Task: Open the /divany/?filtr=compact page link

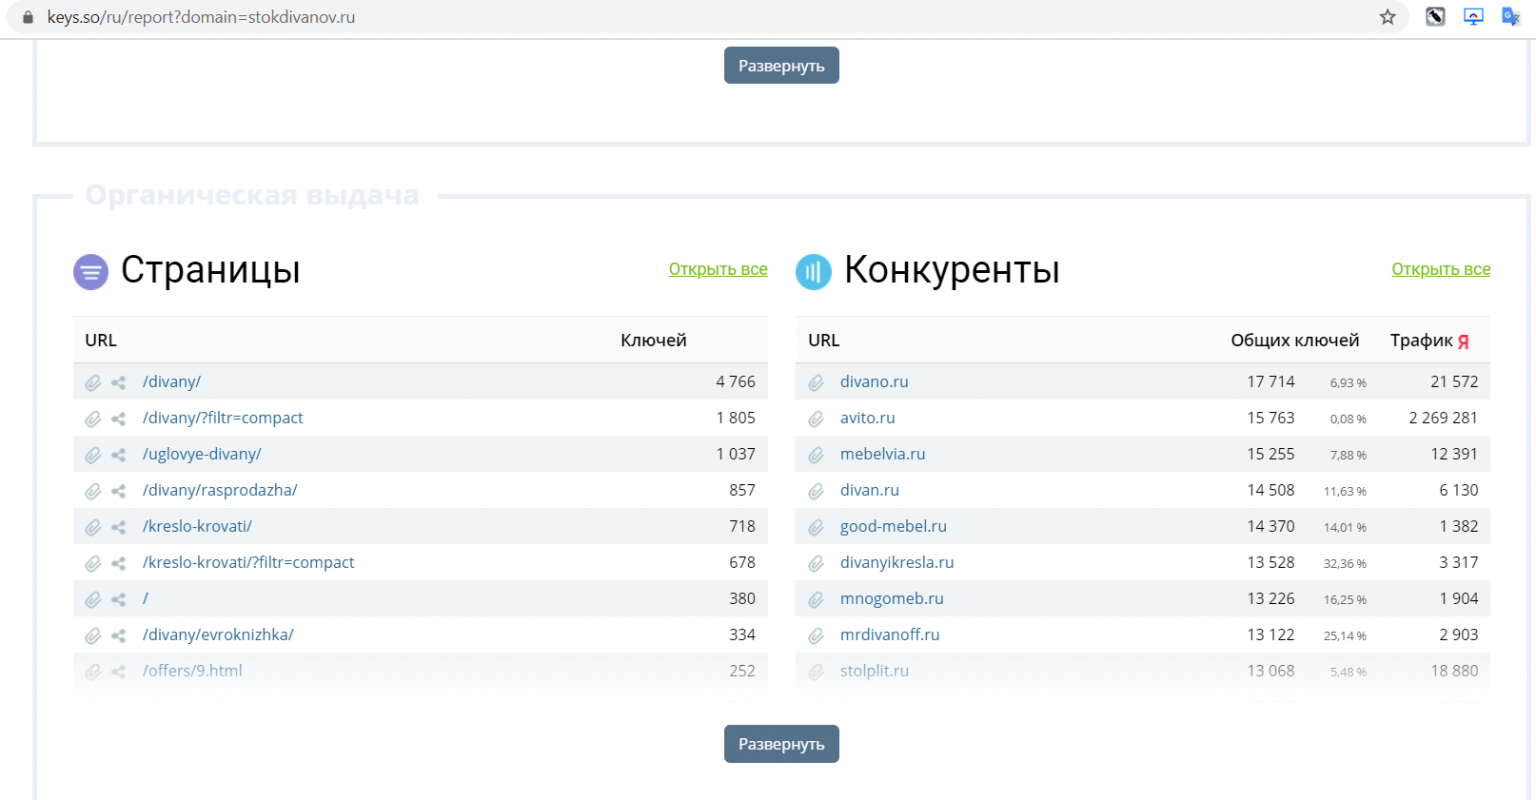Action: tap(222, 418)
